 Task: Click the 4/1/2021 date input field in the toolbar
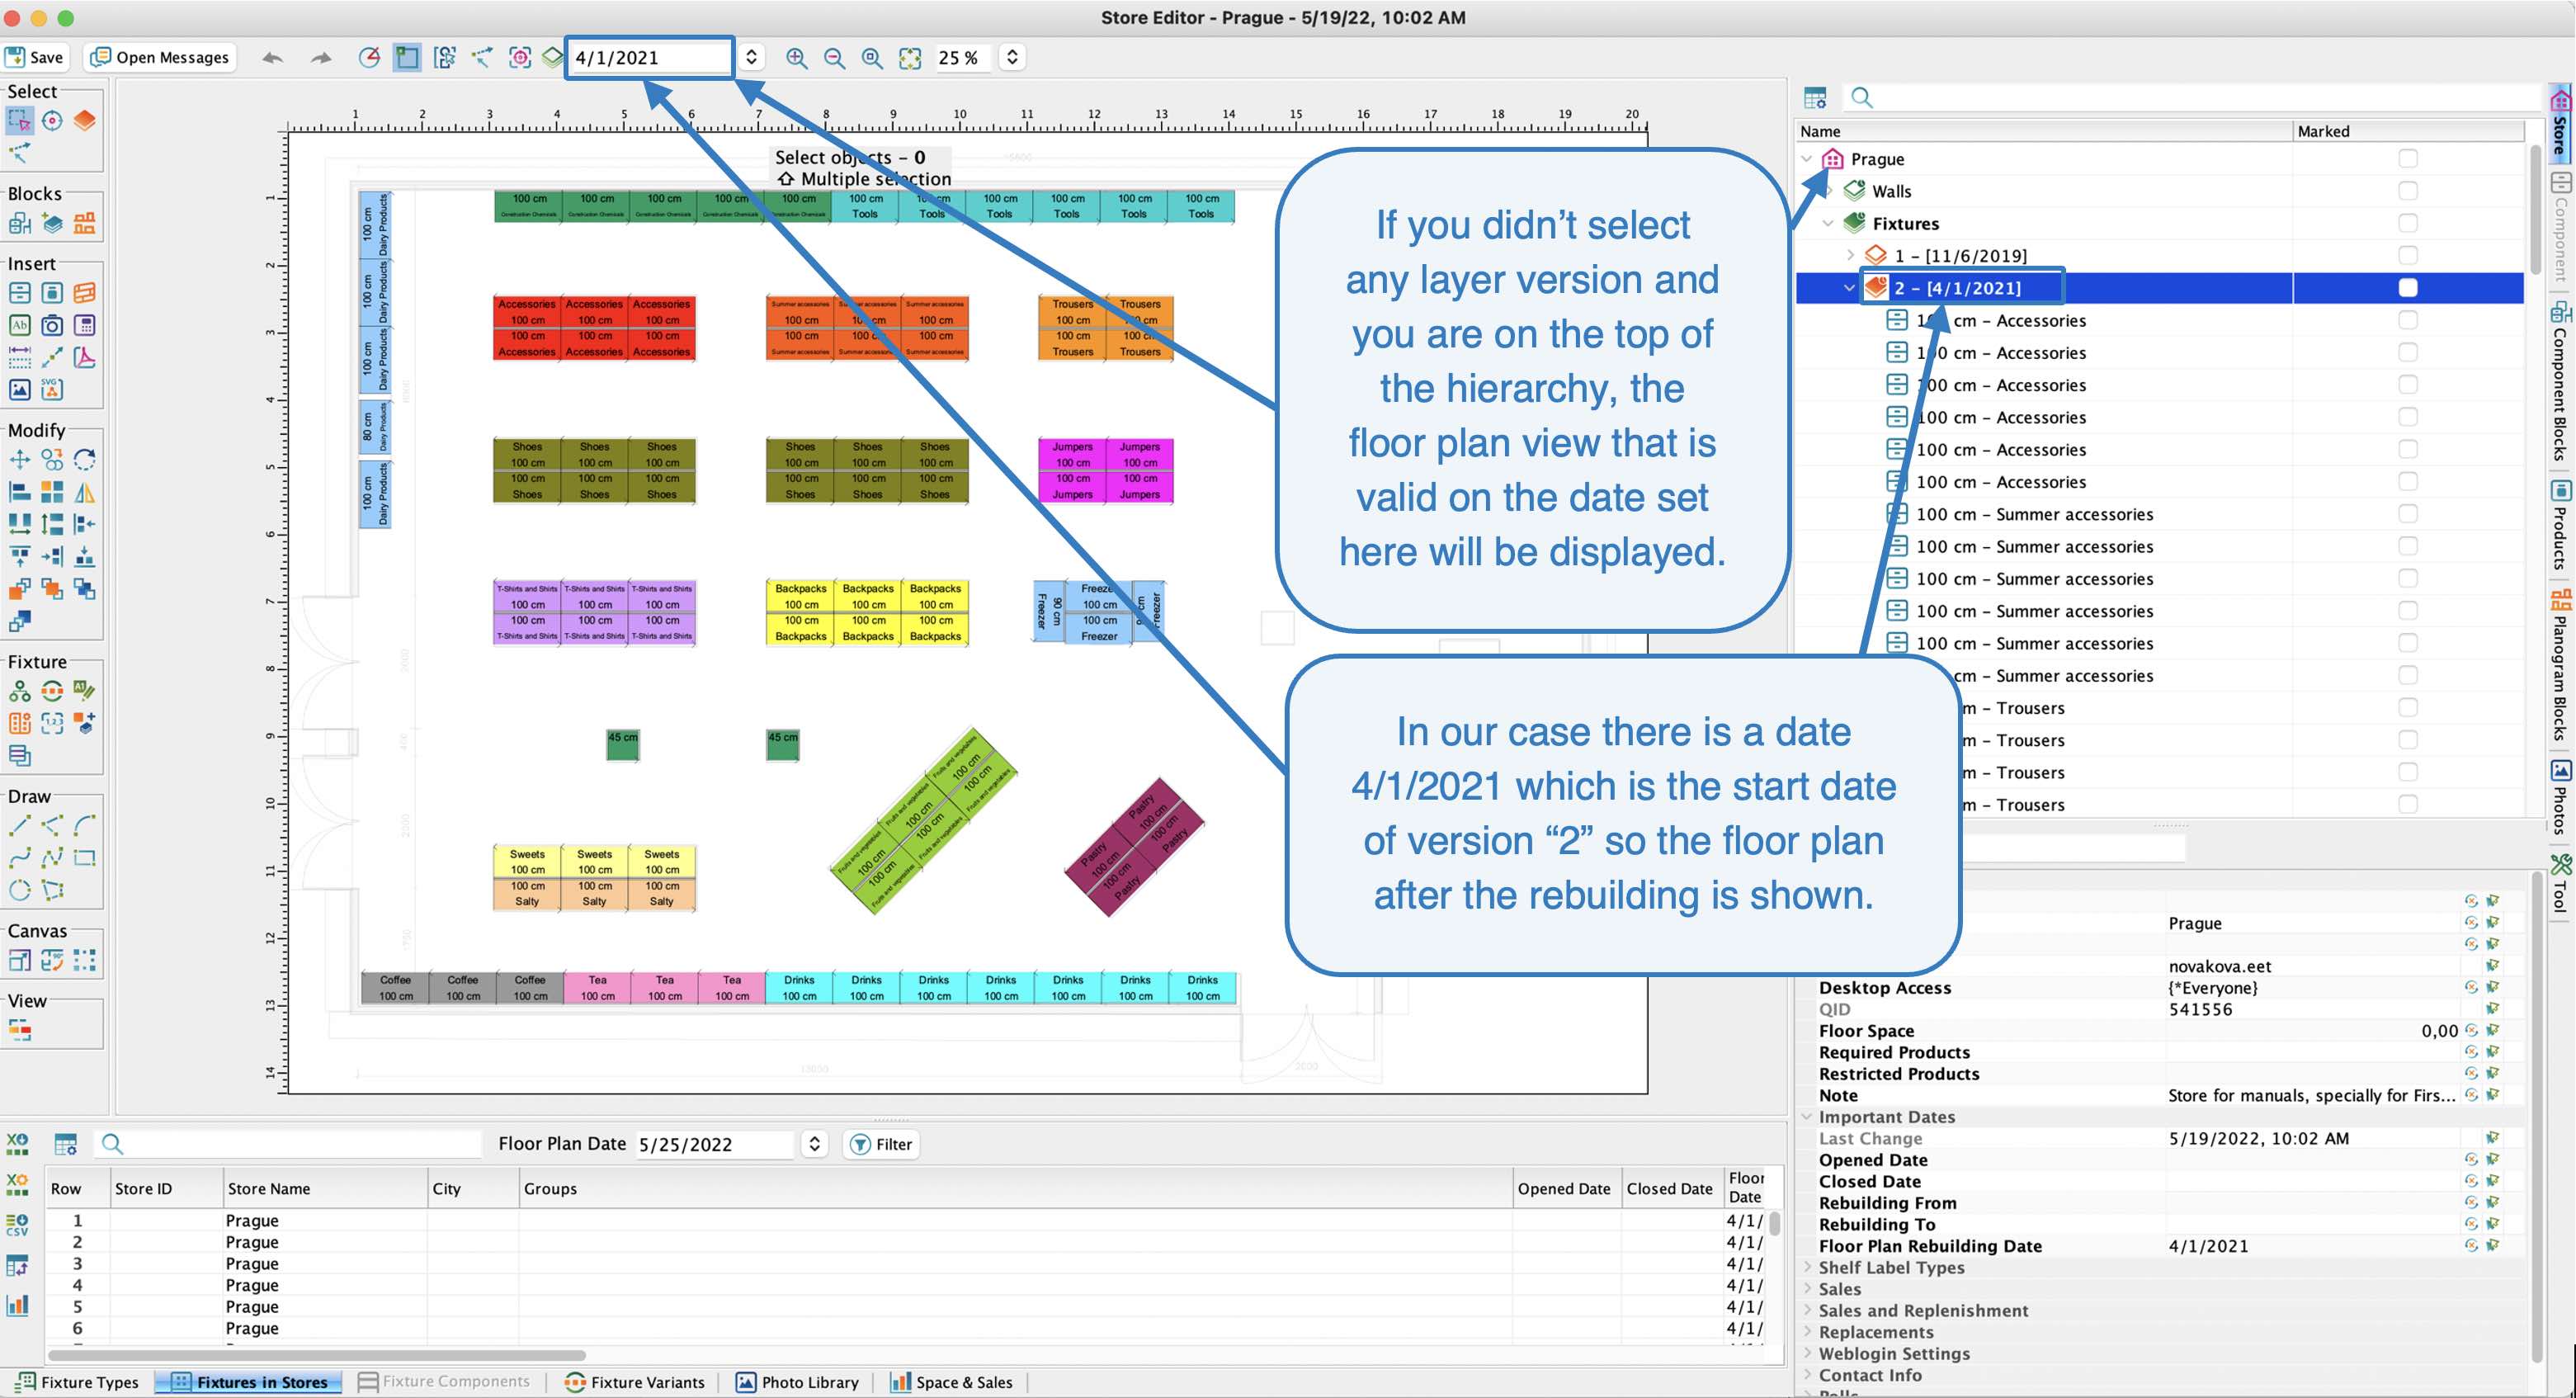(650, 57)
